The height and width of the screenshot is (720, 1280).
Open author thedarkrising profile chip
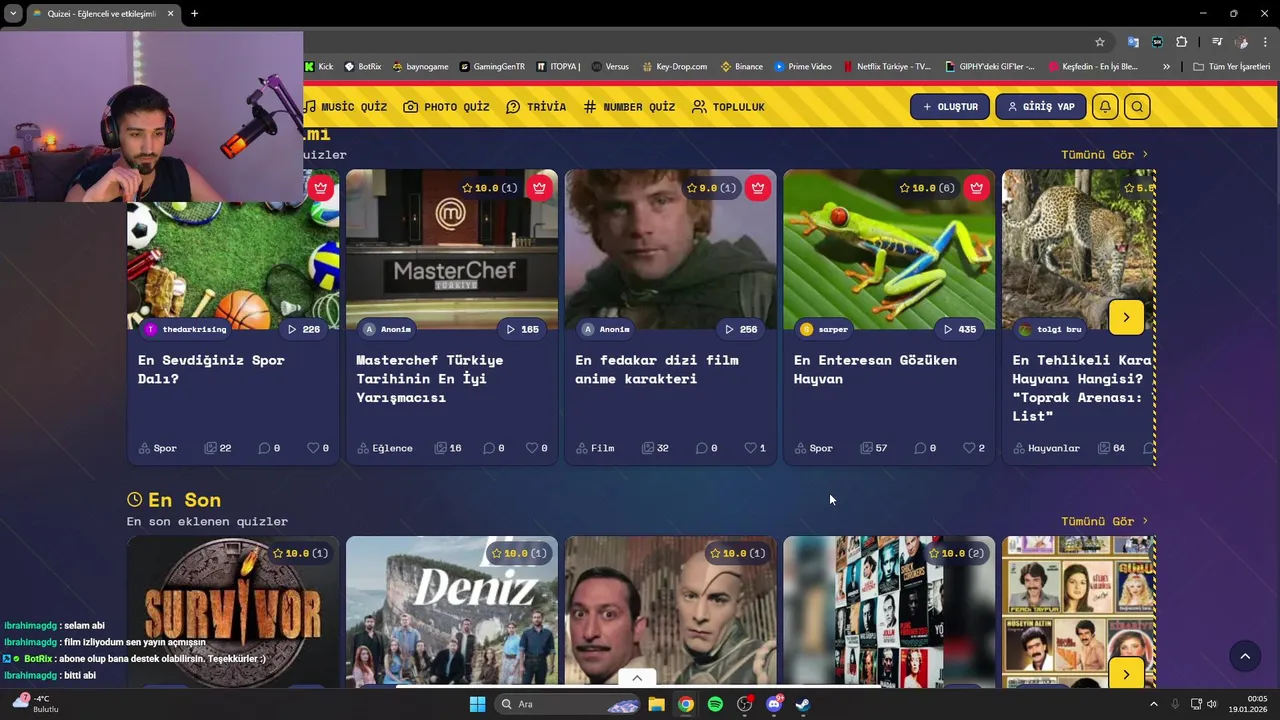pyautogui.click(x=187, y=329)
